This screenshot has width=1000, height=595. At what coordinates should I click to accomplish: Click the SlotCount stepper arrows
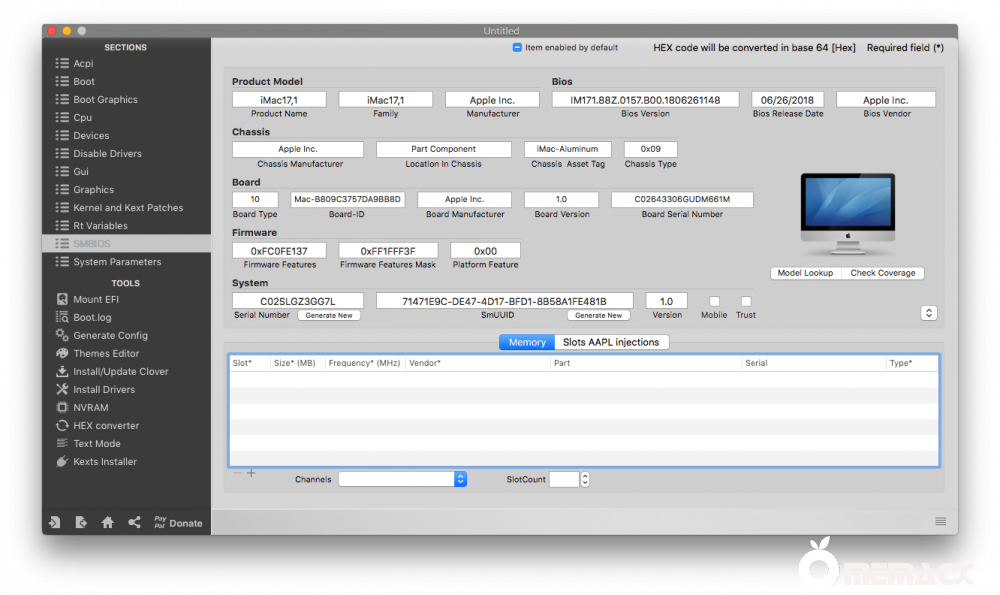(x=585, y=479)
